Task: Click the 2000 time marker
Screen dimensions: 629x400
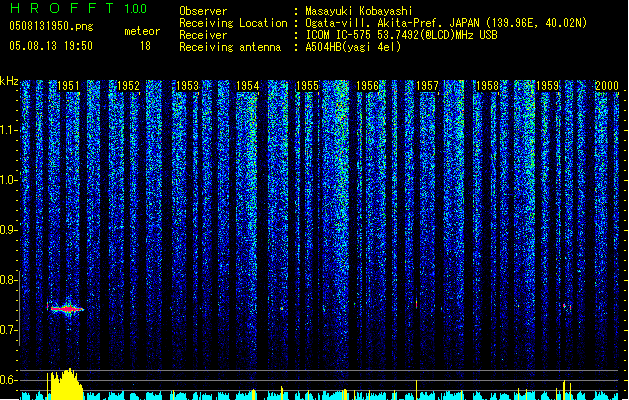Action: pos(607,86)
